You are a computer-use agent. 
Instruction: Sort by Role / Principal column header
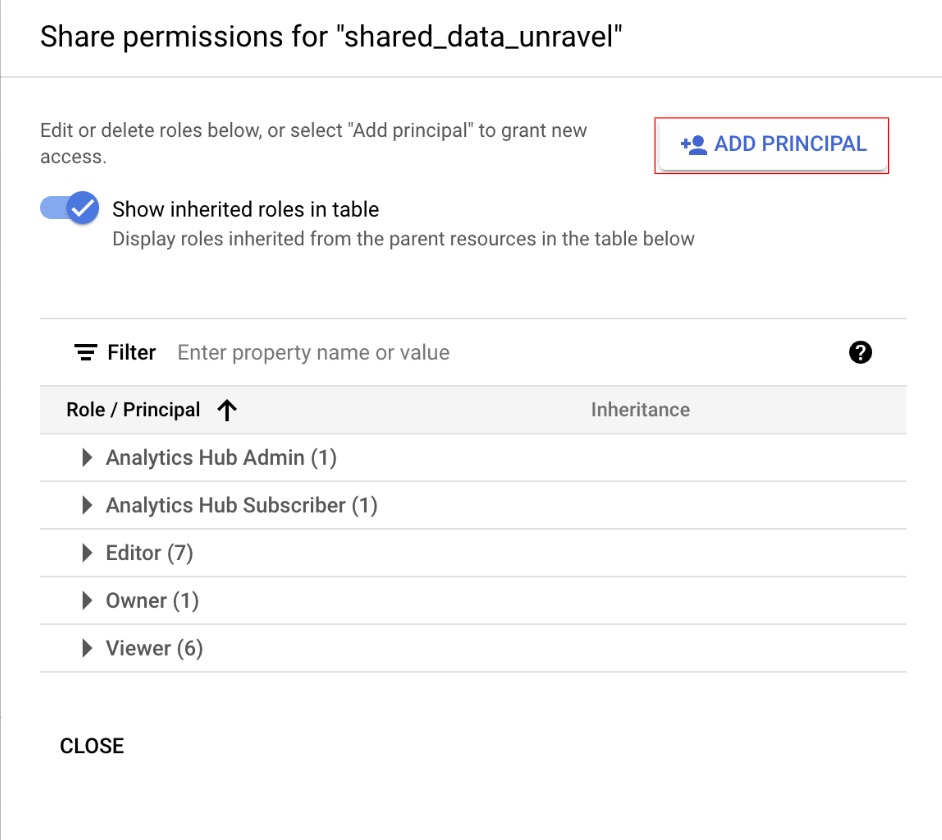[133, 410]
